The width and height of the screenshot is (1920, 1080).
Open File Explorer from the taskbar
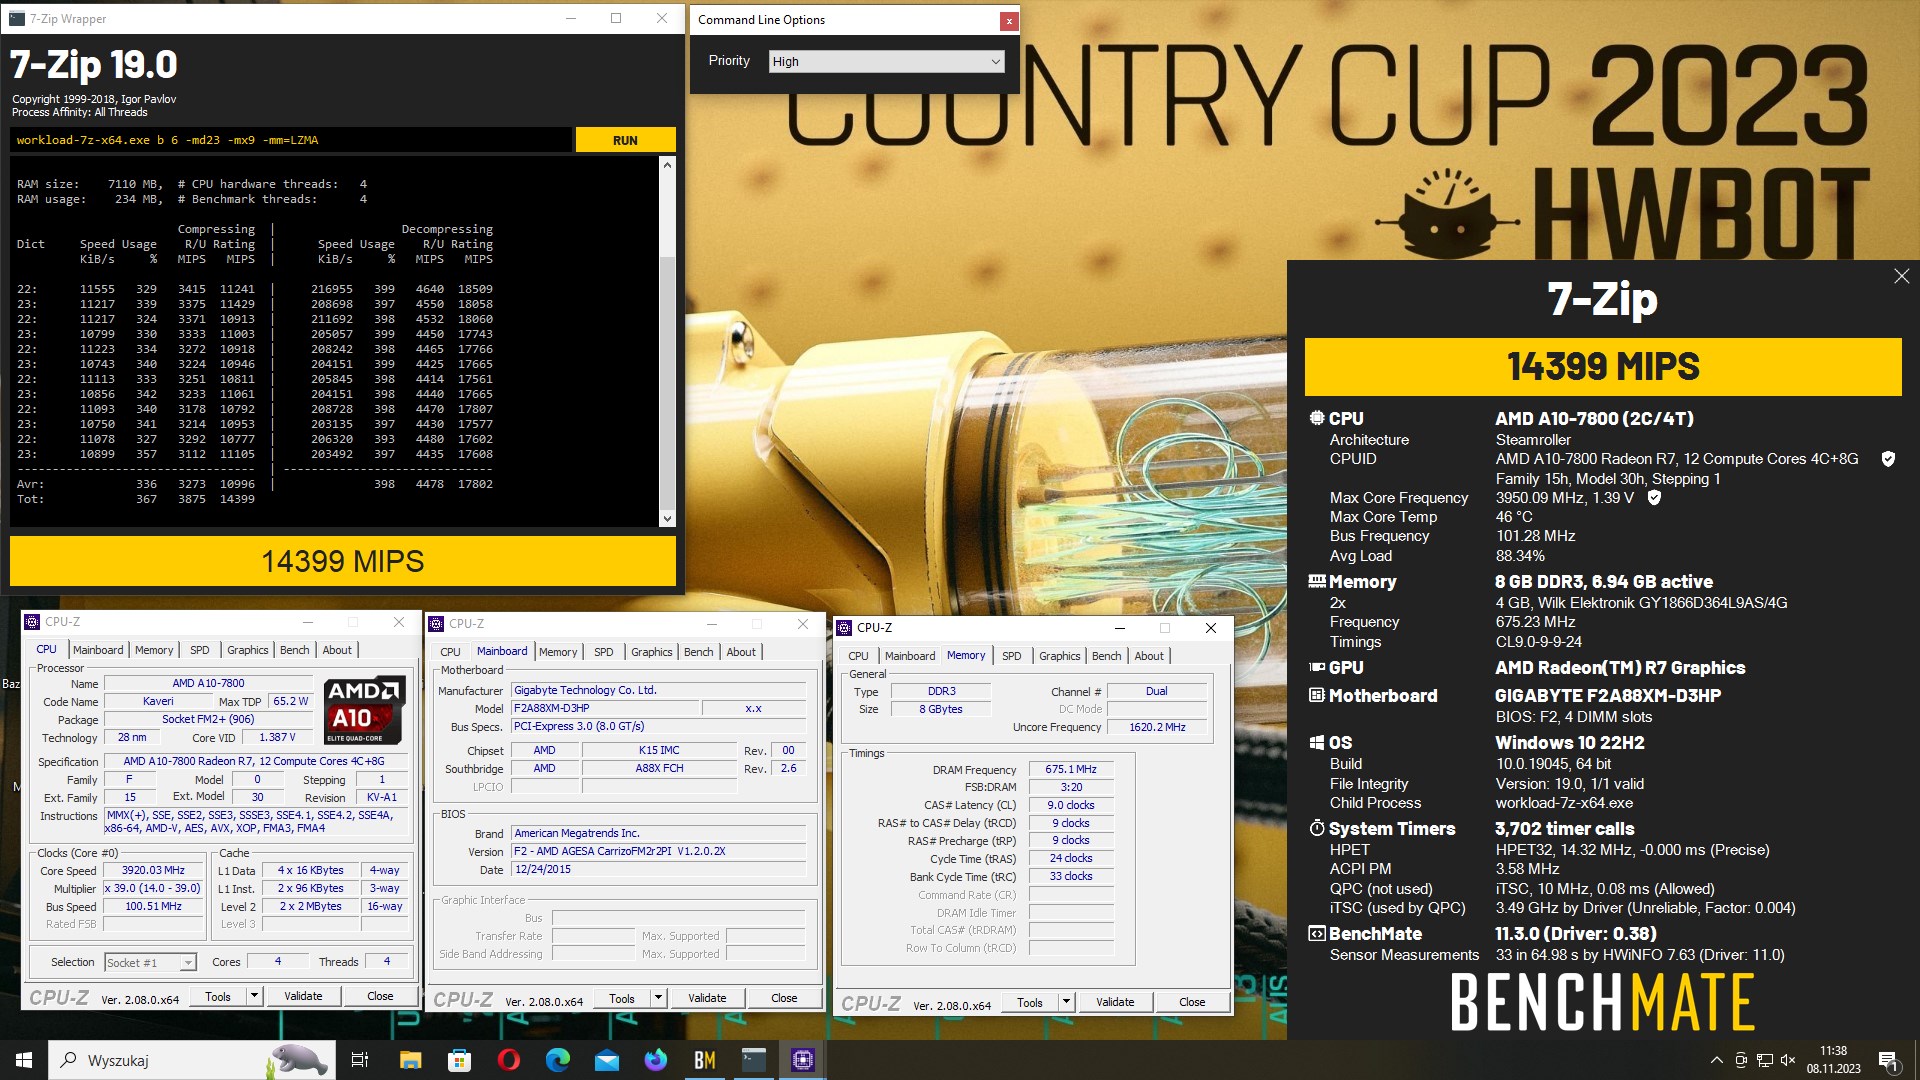410,1060
